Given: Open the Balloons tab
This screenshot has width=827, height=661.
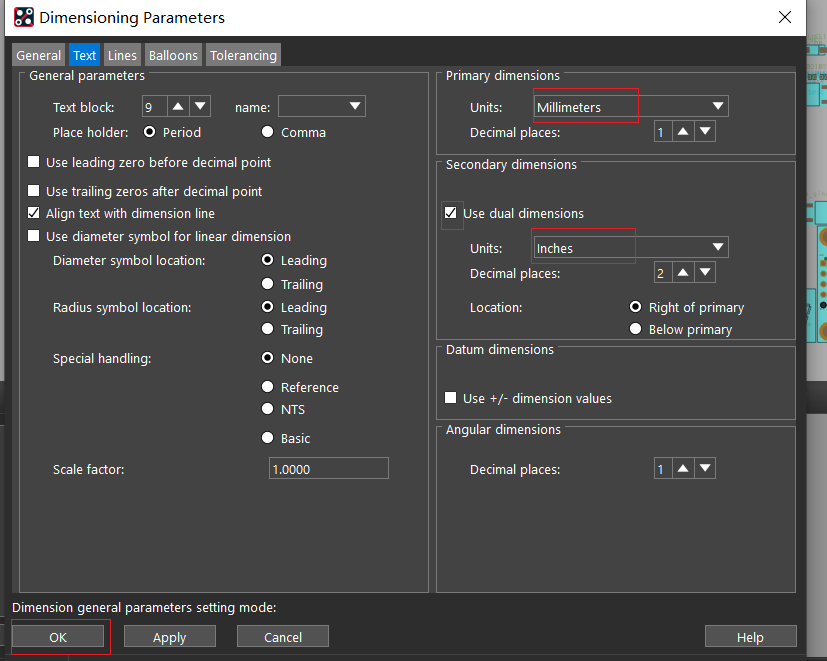Looking at the screenshot, I should point(173,55).
